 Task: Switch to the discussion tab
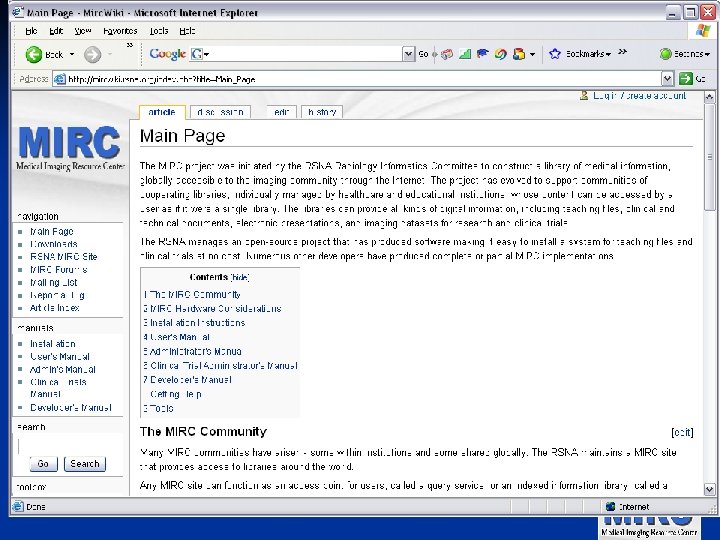[220, 112]
